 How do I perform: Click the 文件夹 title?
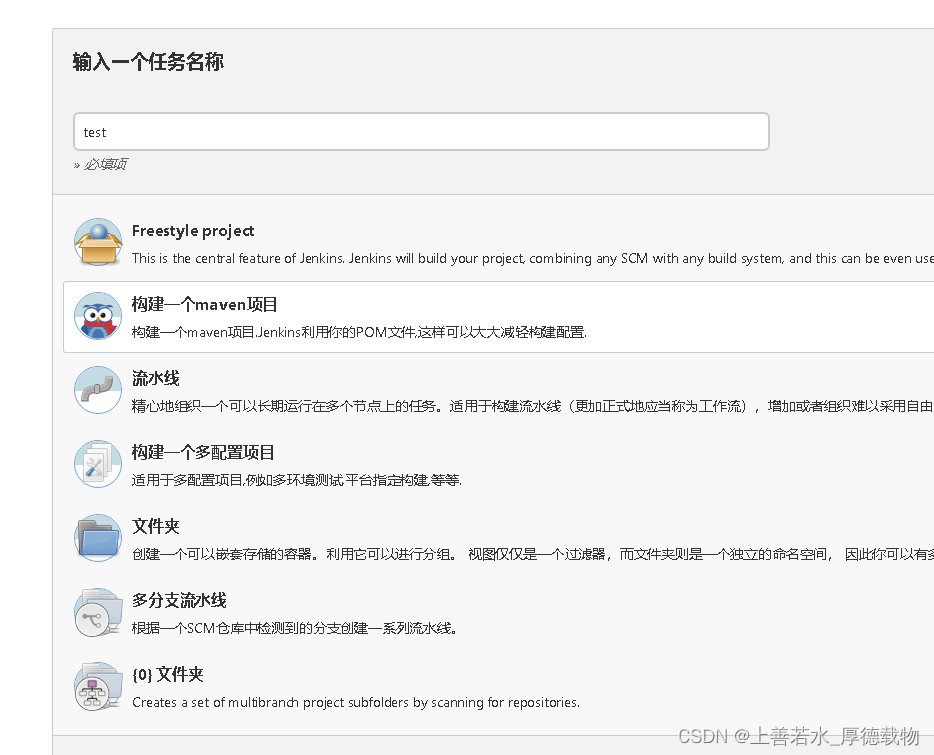pyautogui.click(x=155, y=526)
